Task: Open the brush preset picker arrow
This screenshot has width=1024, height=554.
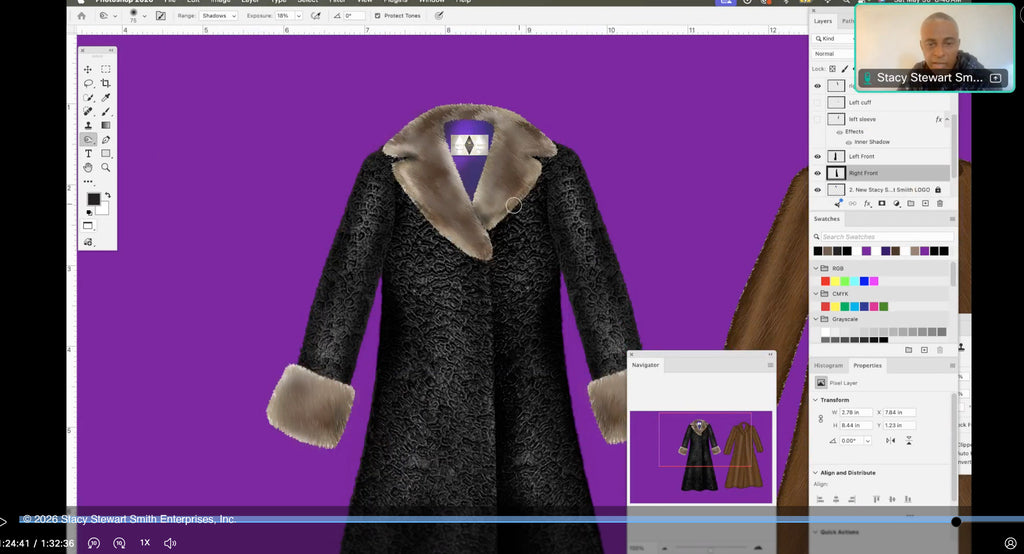Action: (144, 16)
